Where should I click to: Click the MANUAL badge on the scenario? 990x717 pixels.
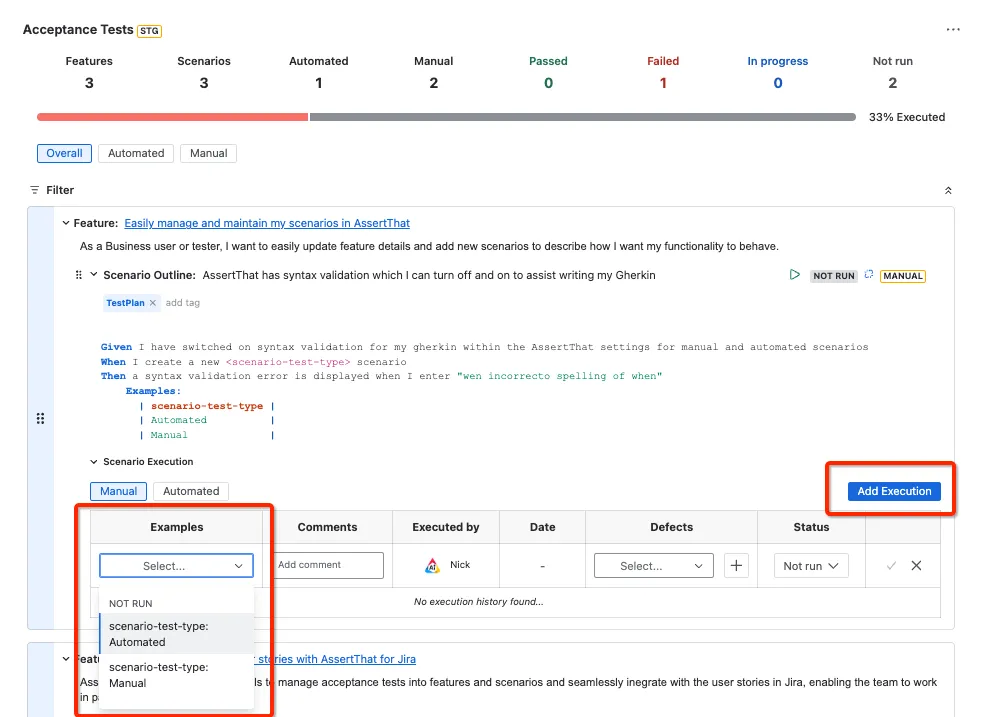[x=903, y=276]
